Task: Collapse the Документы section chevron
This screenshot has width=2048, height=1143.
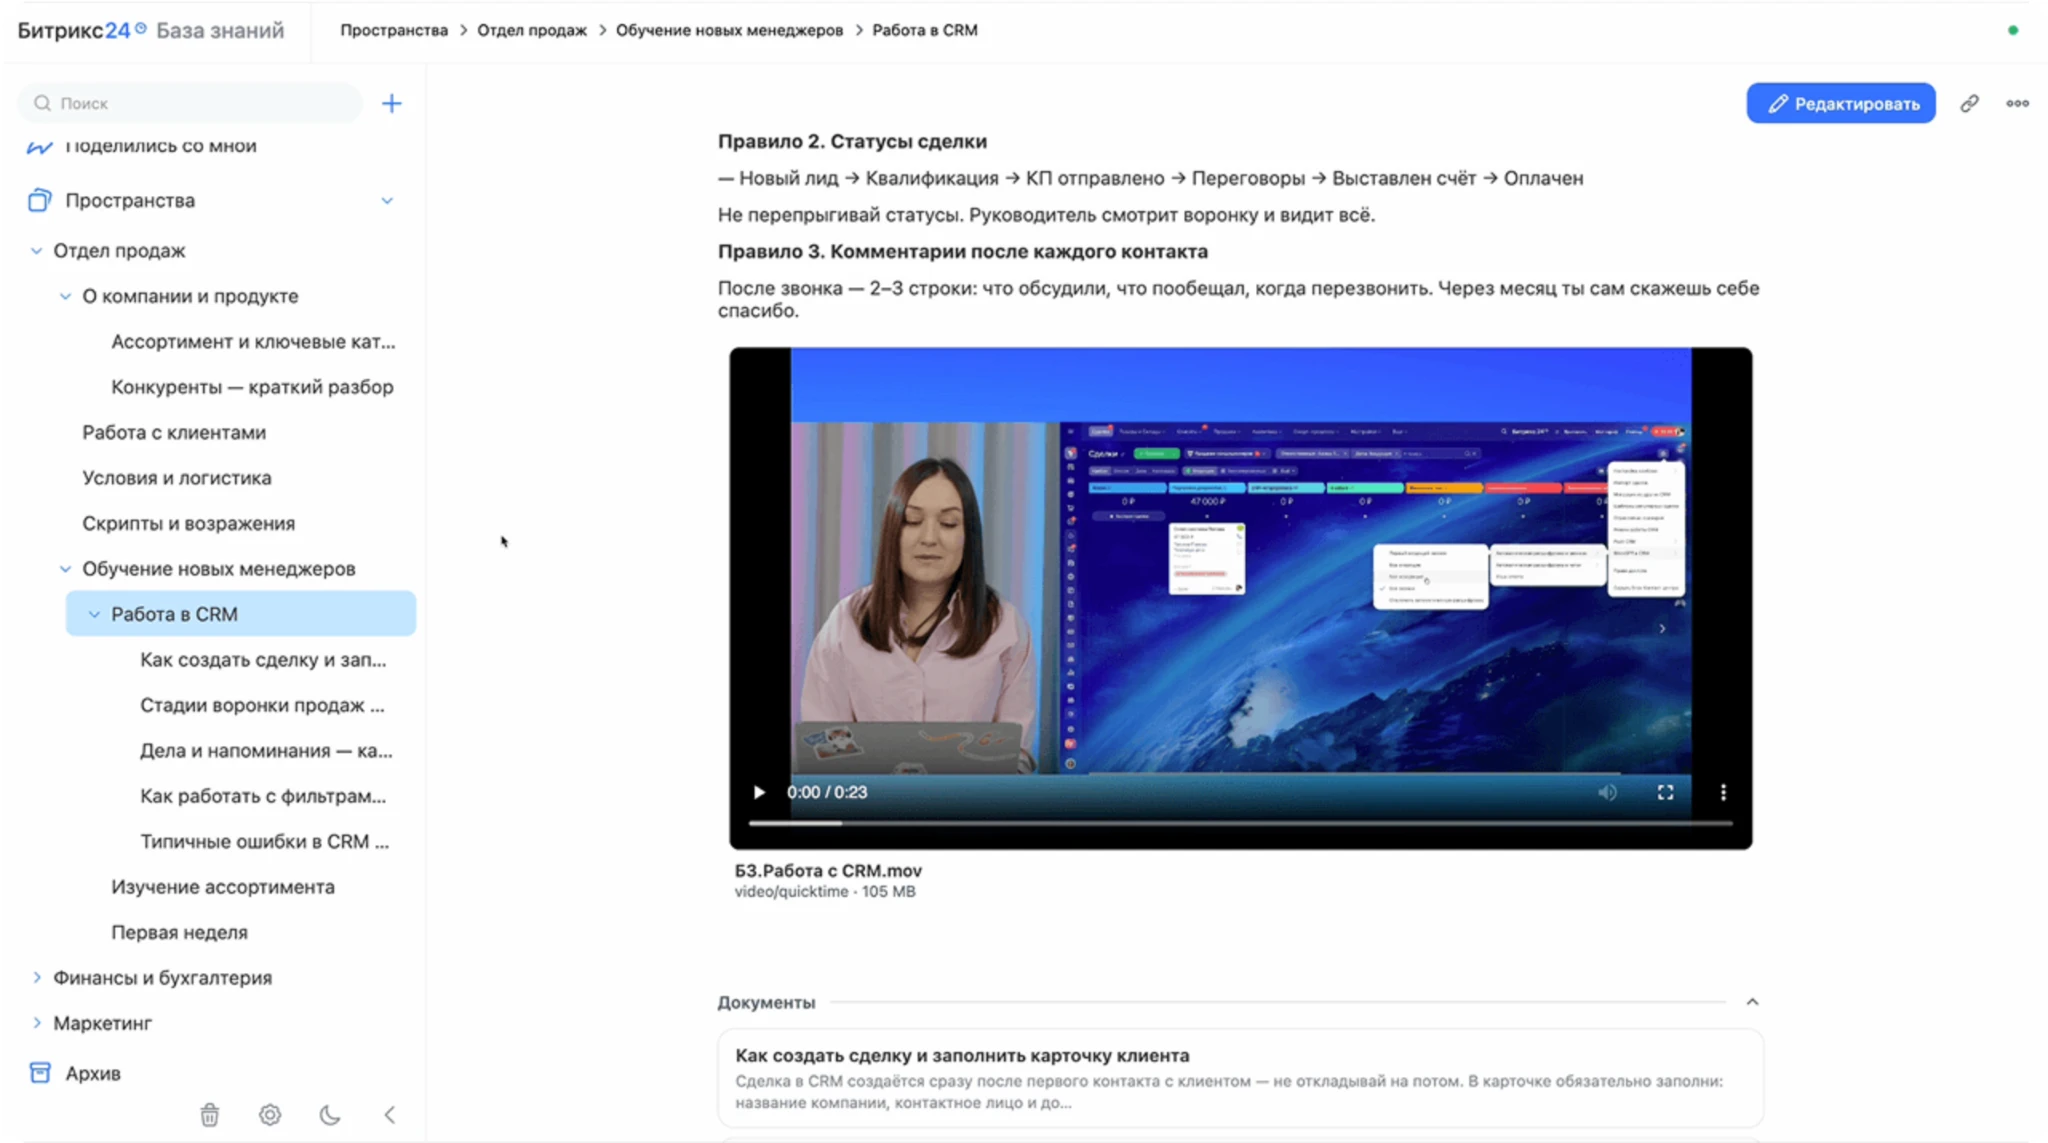Action: click(1752, 1002)
